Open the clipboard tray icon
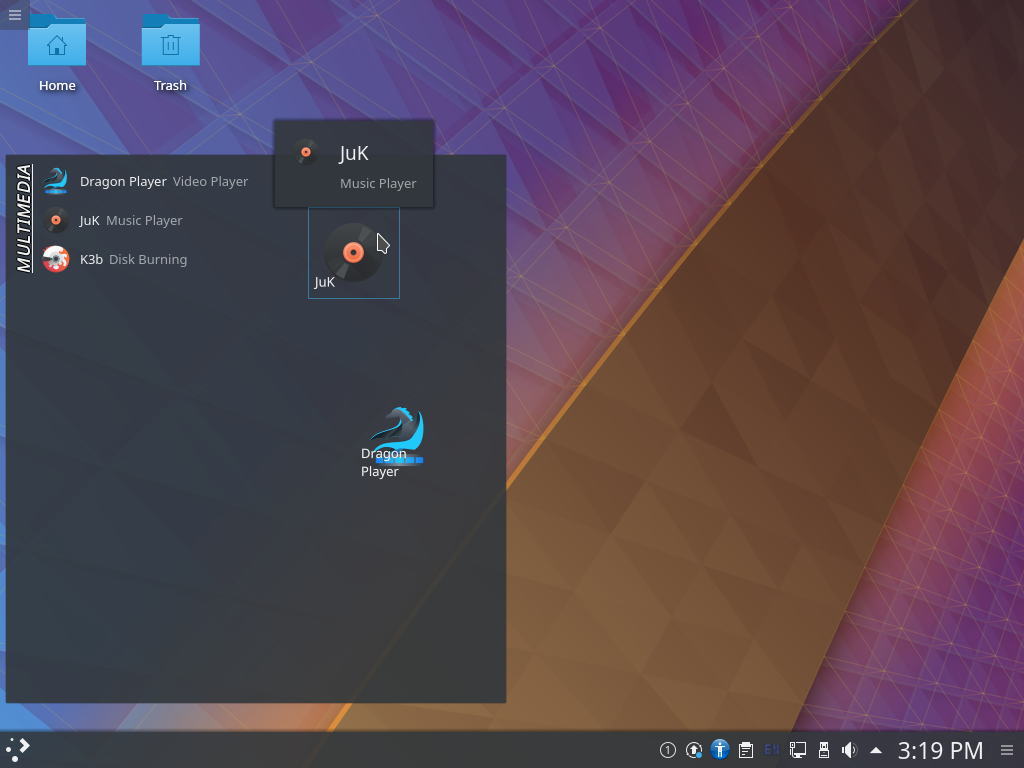The image size is (1024, 768). 746,750
